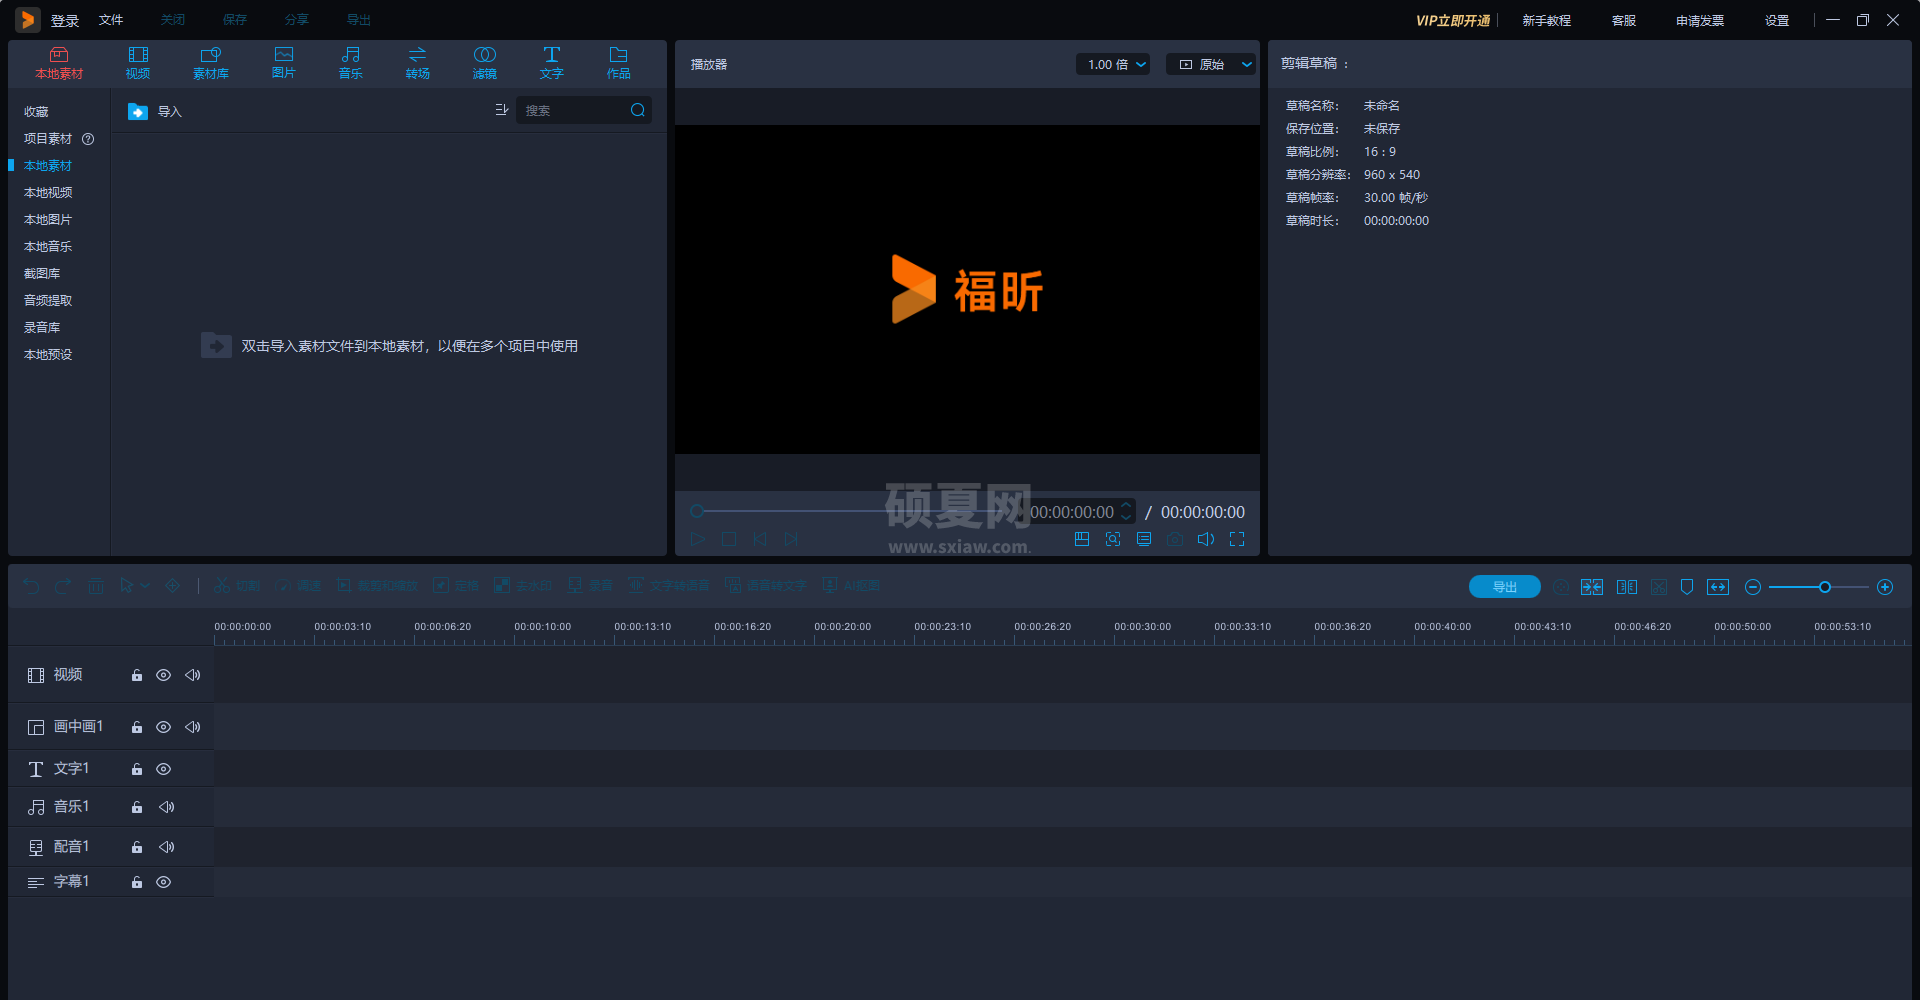The height and width of the screenshot is (1000, 1920).
Task: Select 项目素材 in the left sidebar
Action: [x=48, y=139]
